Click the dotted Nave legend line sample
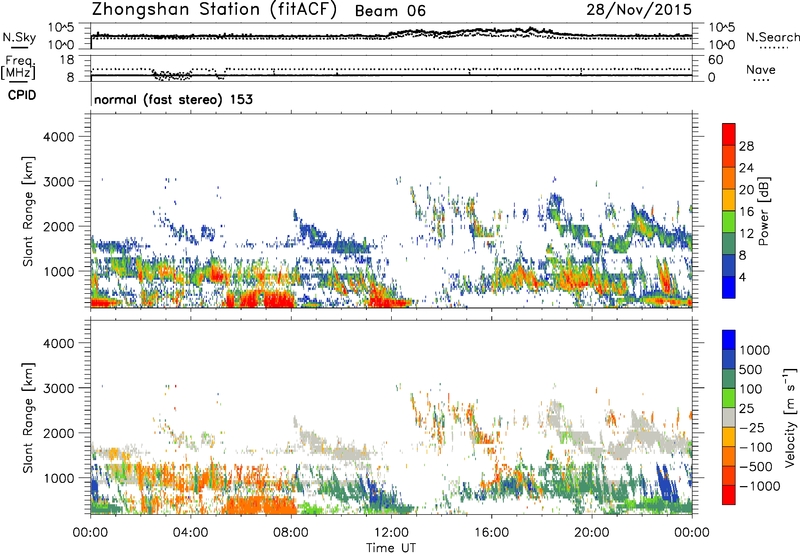 point(761,81)
